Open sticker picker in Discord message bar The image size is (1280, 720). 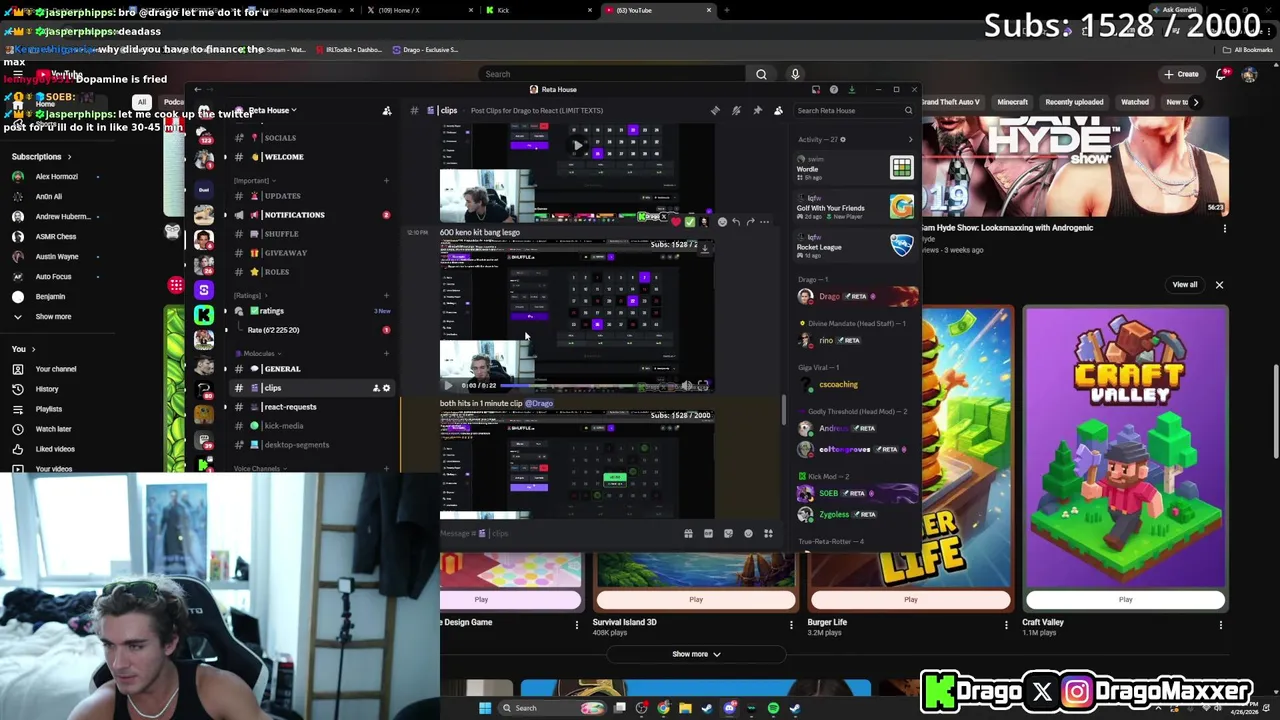[728, 534]
